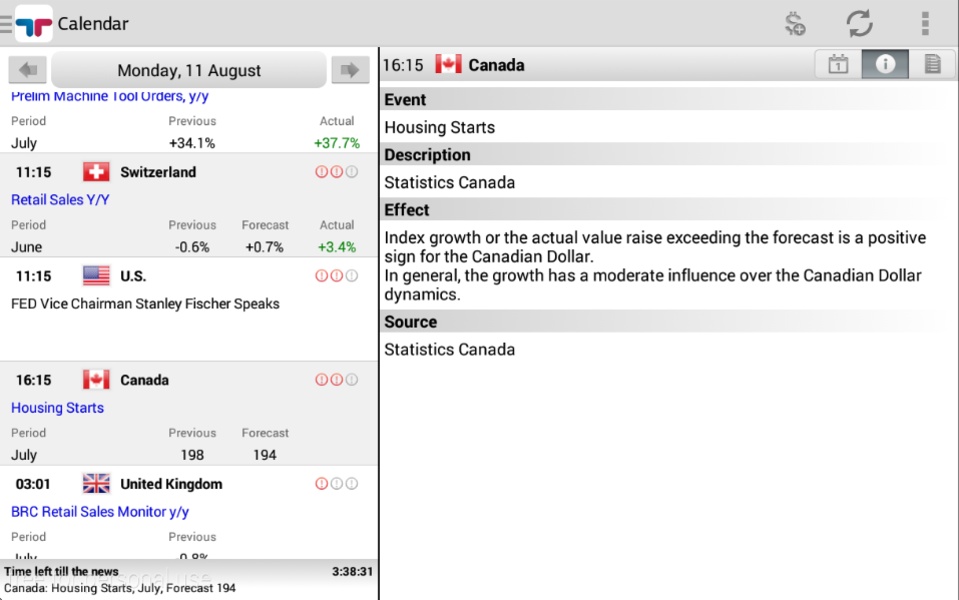Go to the previous day
This screenshot has height=600, width=959.
point(28,70)
